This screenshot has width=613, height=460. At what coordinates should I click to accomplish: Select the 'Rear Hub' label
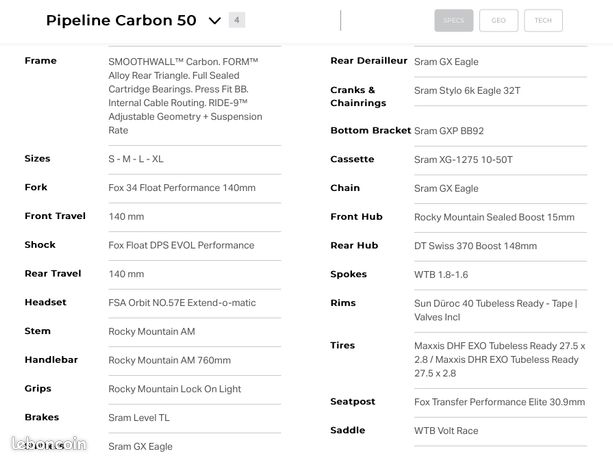click(354, 245)
